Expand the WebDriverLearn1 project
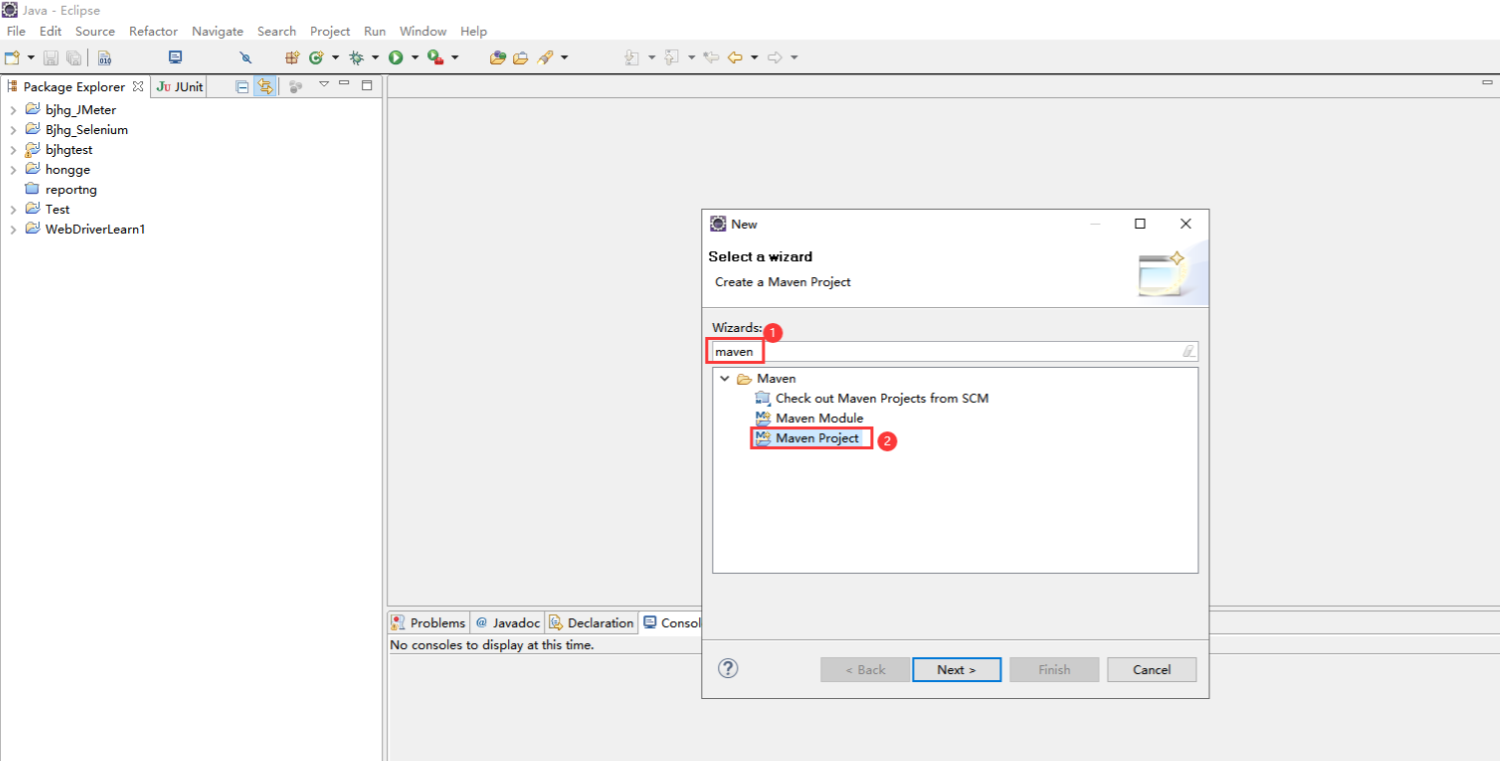The width and height of the screenshot is (1500, 761). click(x=13, y=229)
